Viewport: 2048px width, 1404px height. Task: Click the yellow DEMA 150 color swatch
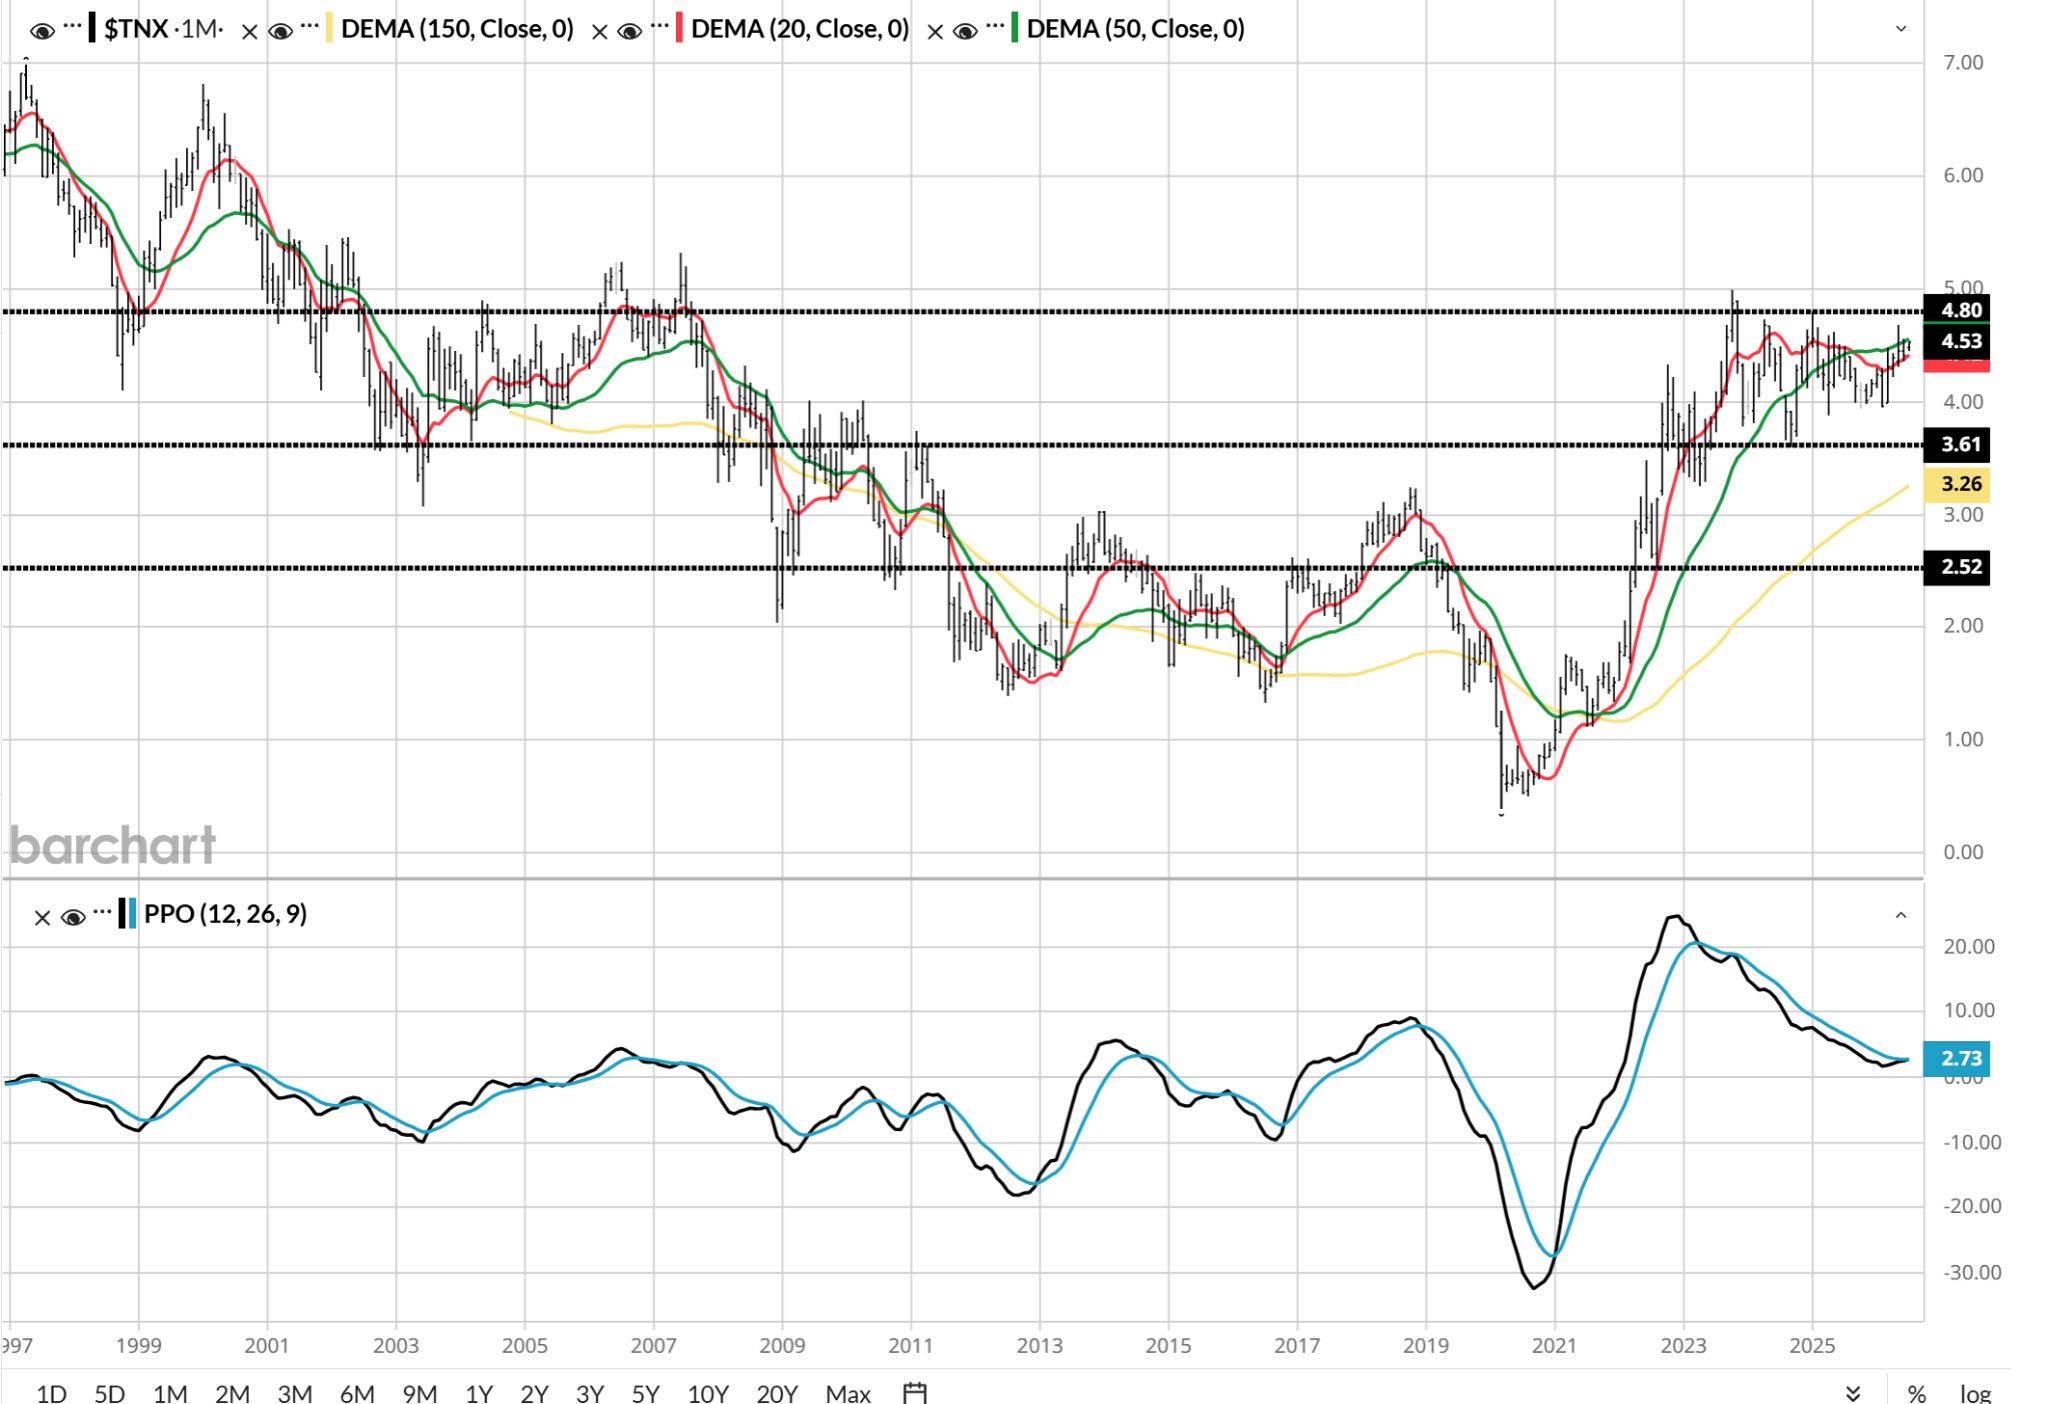click(329, 29)
